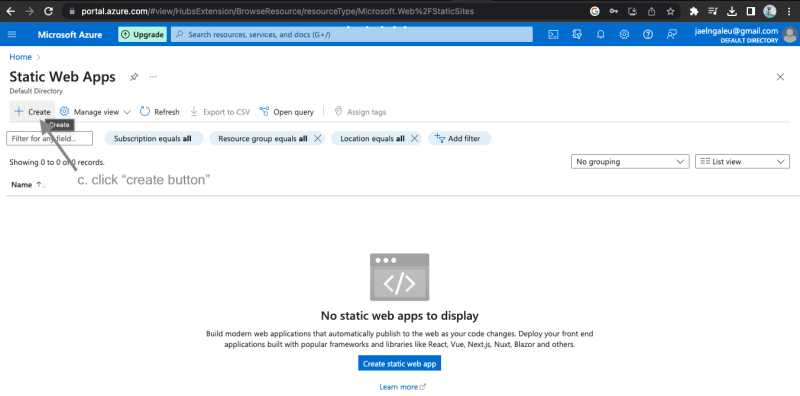Open the browser extensions puzzle icon
This screenshot has width=800, height=396.
694,11
